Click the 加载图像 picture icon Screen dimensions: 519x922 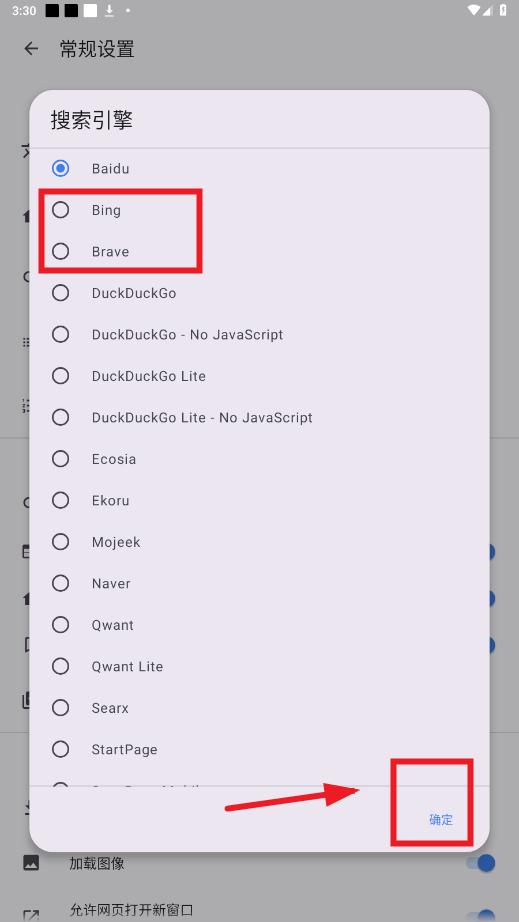click(x=31, y=863)
